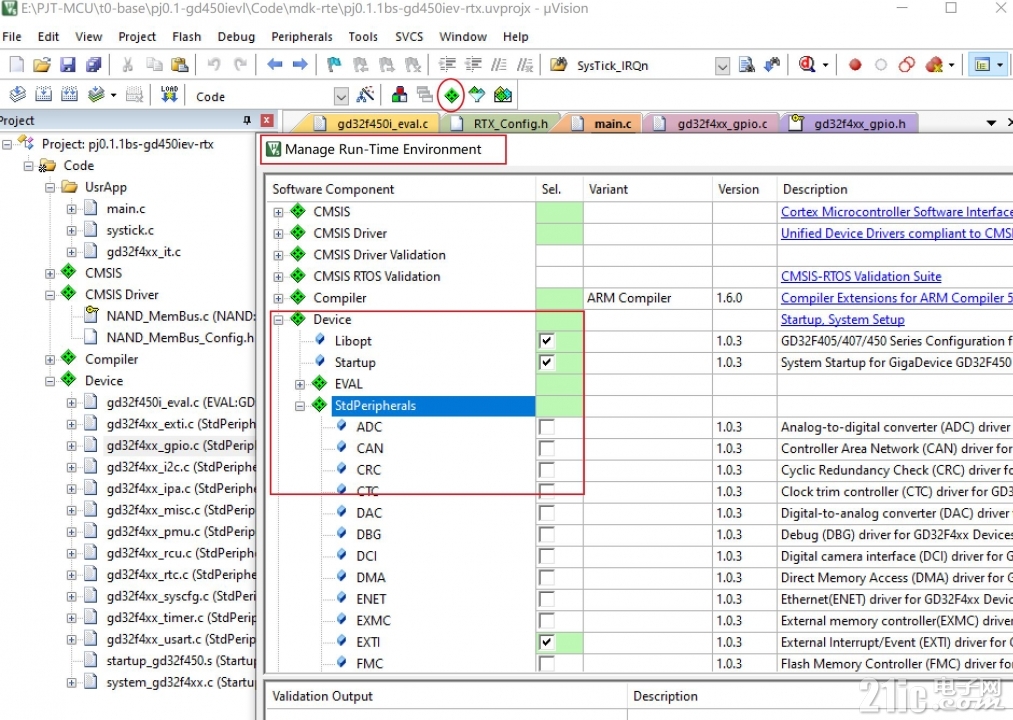Enable the CRC driver checkbox
Viewport: 1013px width, 720px height.
547,470
